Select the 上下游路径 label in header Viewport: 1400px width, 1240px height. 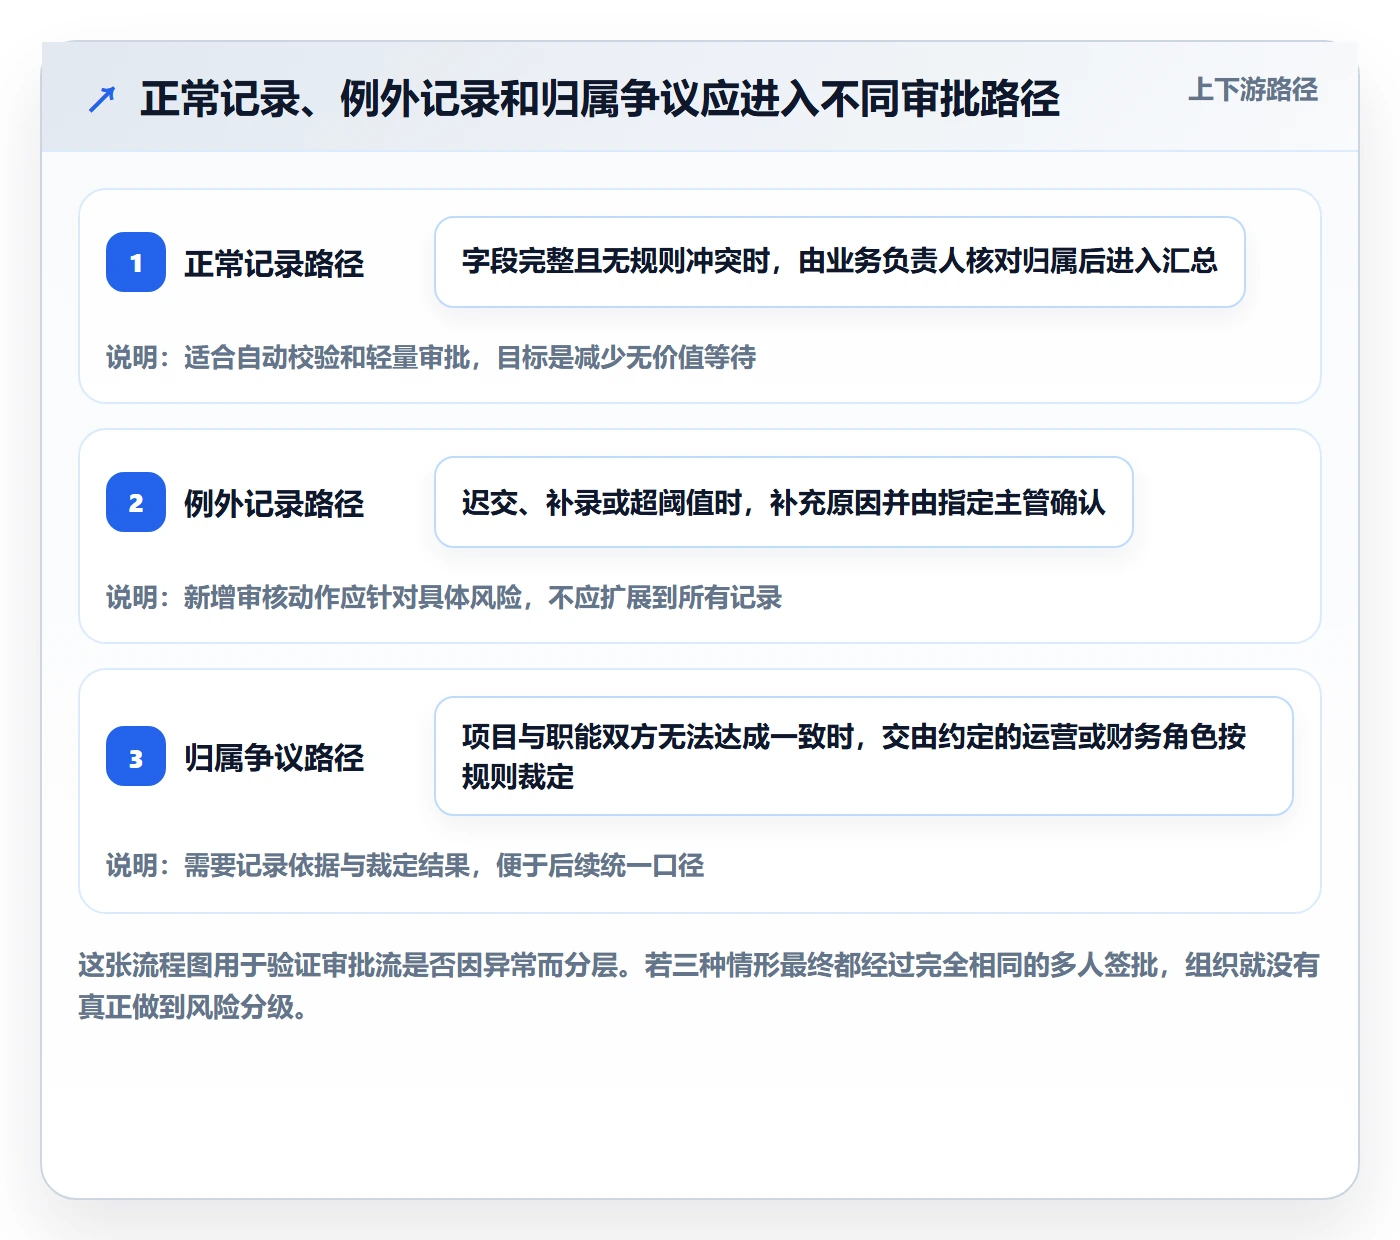coord(1253,90)
